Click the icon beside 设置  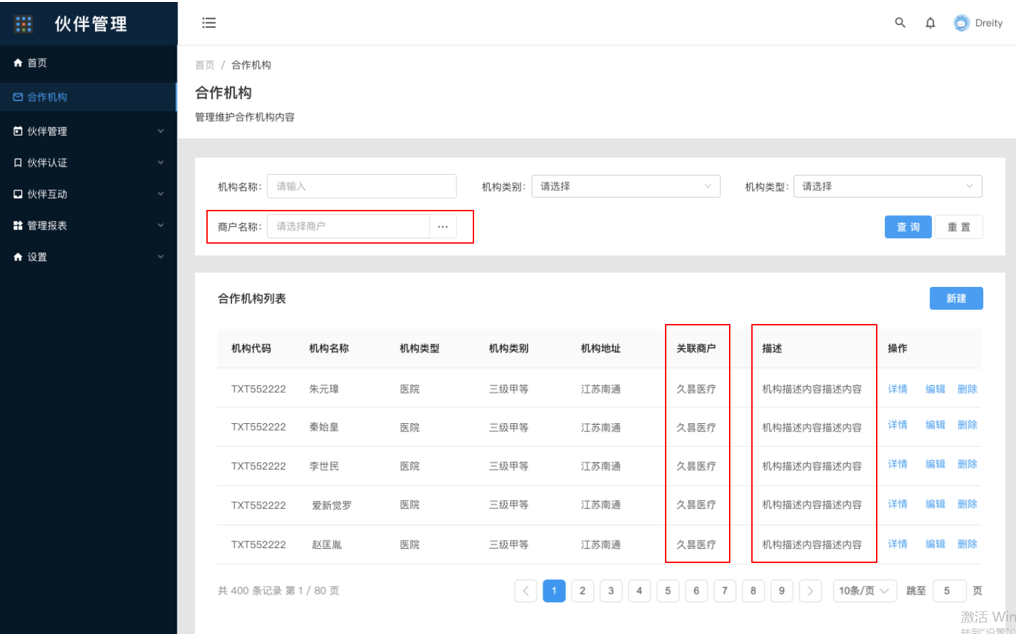pyautogui.click(x=18, y=257)
